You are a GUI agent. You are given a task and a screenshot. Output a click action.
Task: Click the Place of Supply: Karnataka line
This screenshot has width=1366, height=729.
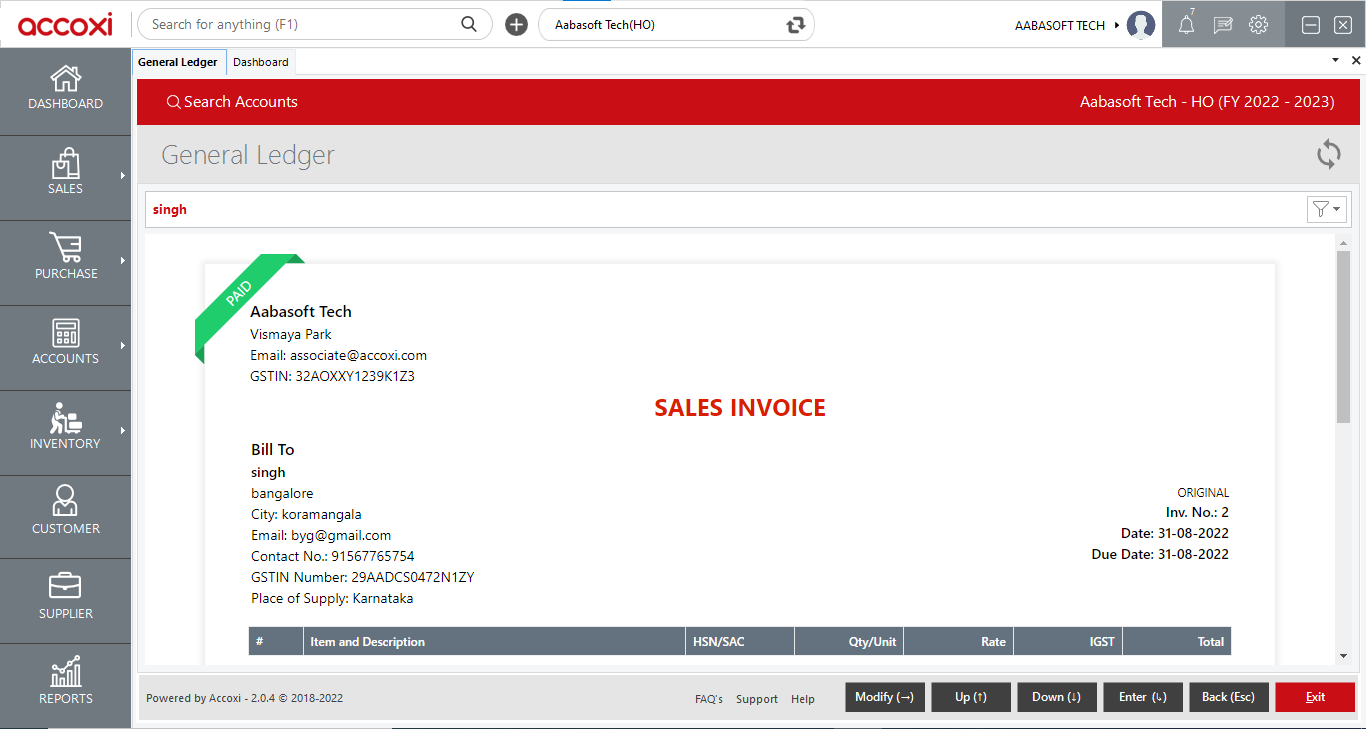tap(332, 598)
